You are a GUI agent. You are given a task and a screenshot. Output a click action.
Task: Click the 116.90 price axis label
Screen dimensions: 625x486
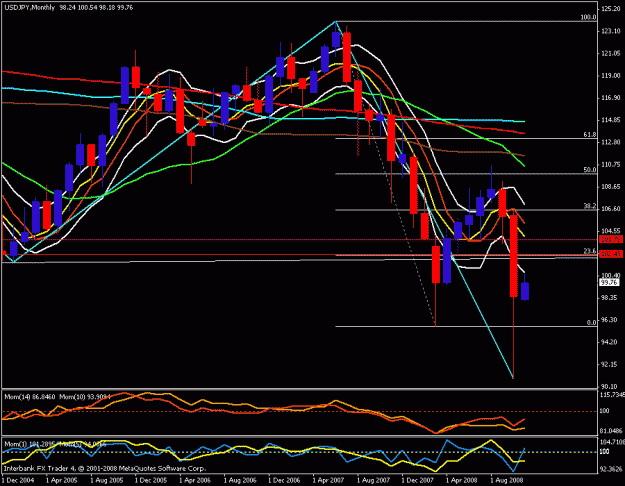(611, 98)
